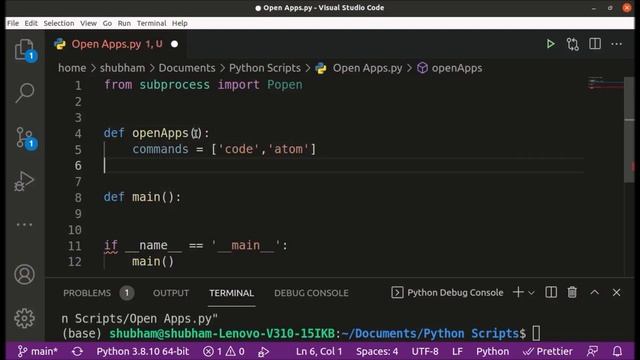This screenshot has width=640, height=360.
Task: Click the editor minimap preview
Action: (x=605, y=84)
